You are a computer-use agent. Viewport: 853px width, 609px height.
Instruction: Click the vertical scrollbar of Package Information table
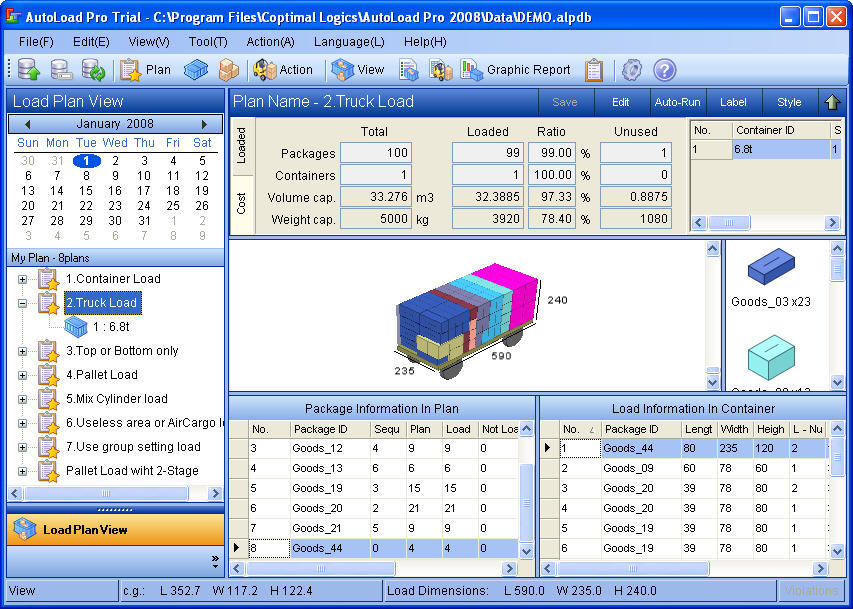click(x=526, y=490)
